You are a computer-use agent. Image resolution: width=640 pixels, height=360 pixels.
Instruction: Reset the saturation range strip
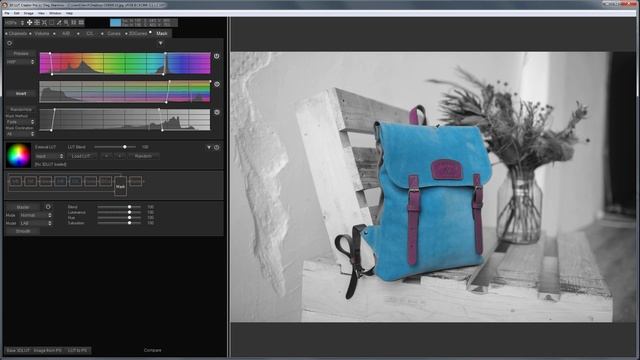[x=217, y=84]
